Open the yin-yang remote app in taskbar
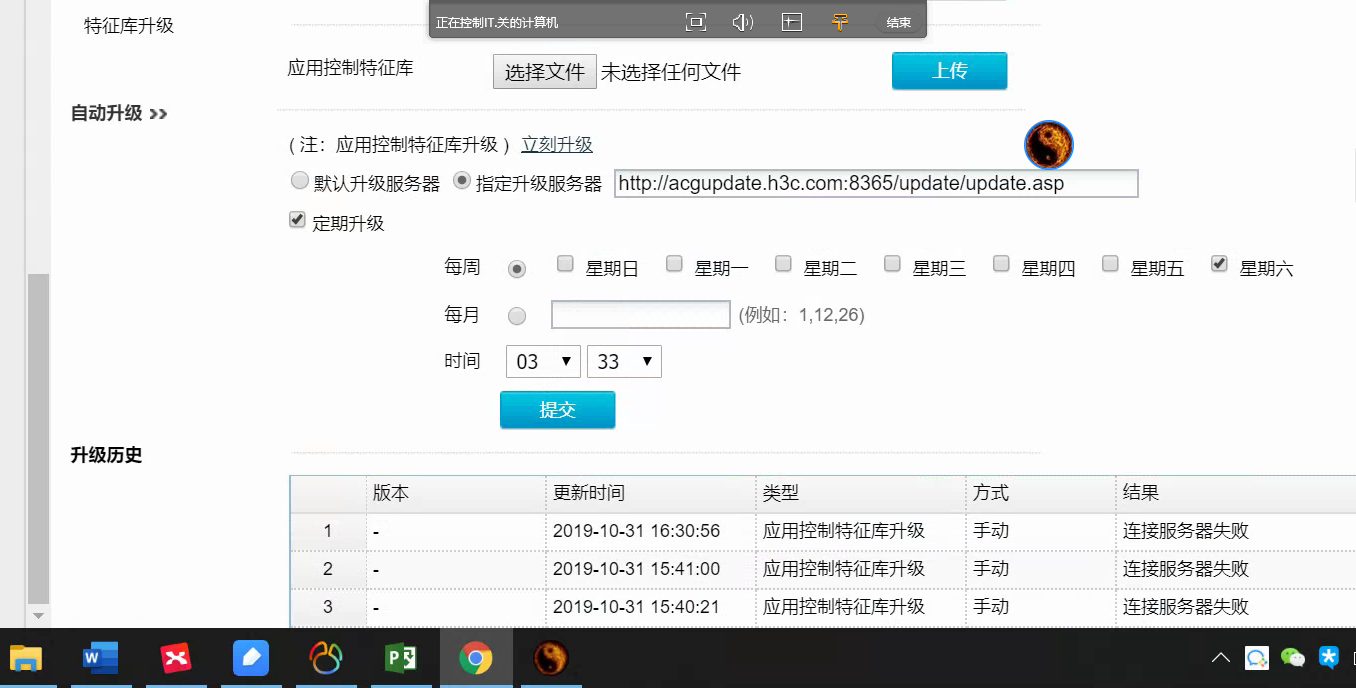1356x688 pixels. tap(550, 658)
